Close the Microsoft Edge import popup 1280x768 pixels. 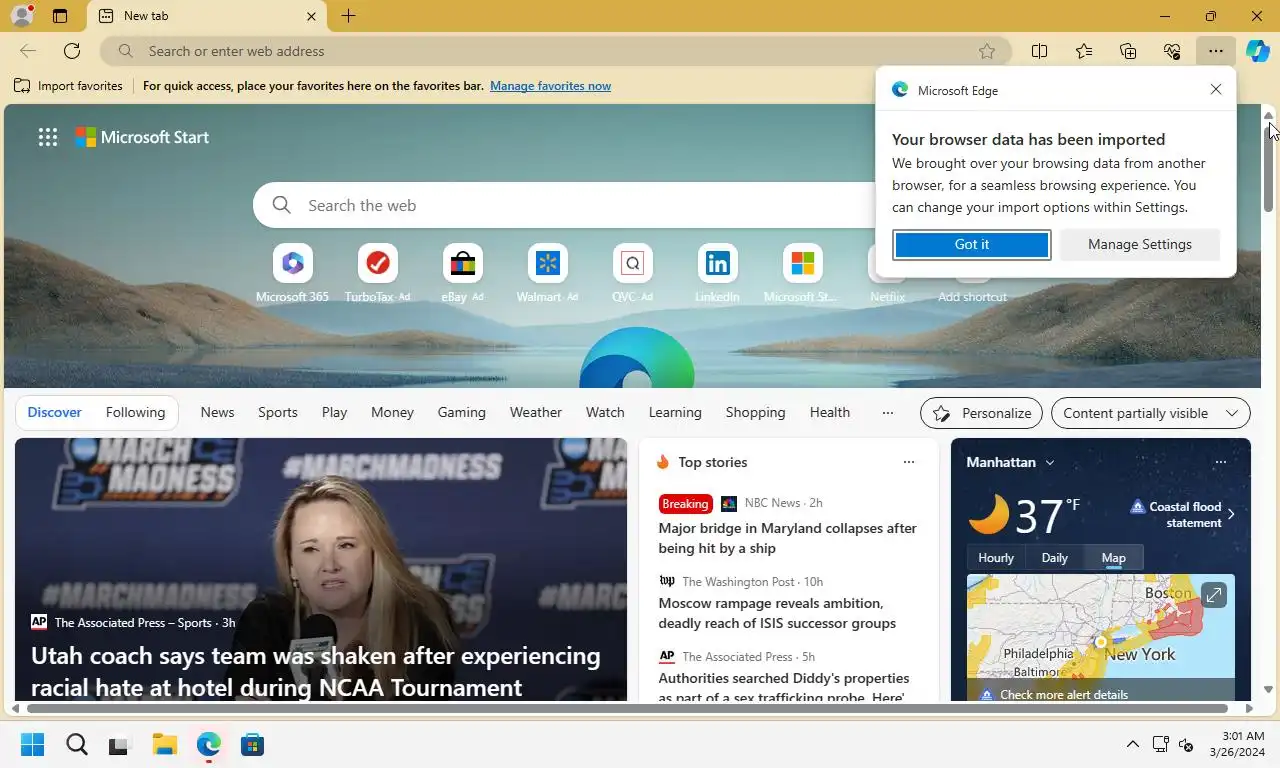tap(1216, 89)
